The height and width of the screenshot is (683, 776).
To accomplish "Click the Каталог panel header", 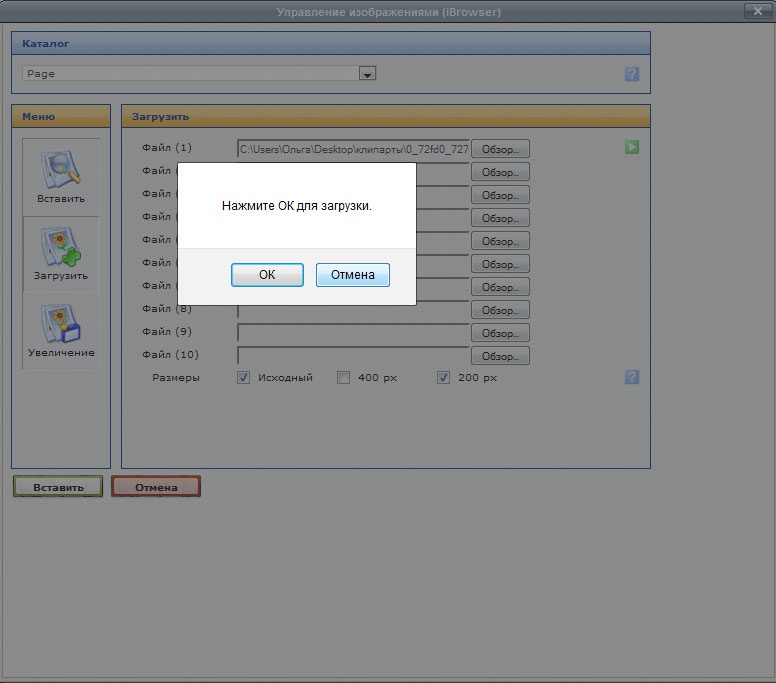I will click(x=331, y=44).
